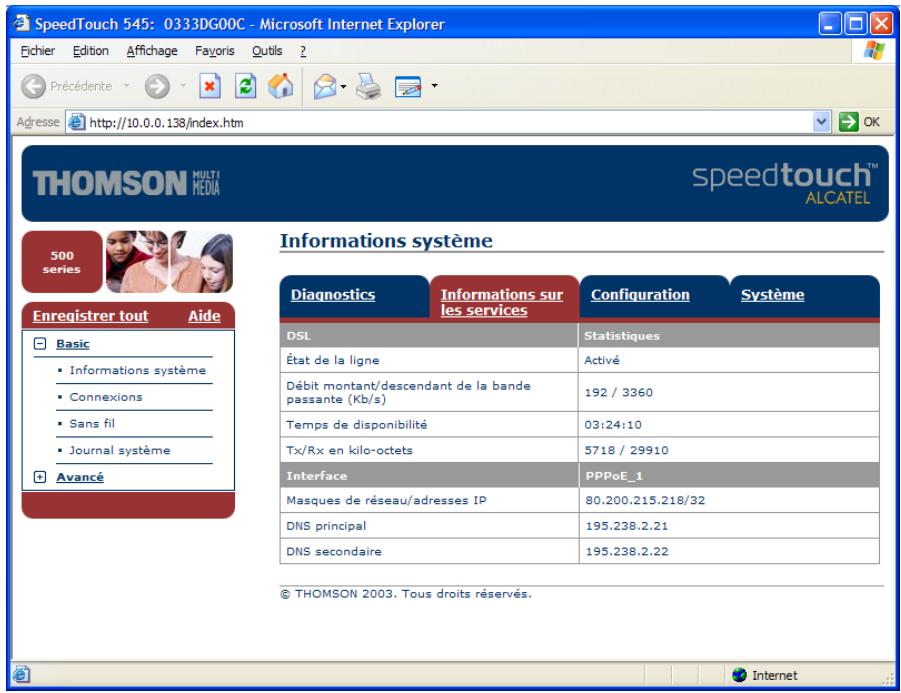Screen dimensions: 901x693
Task: Click the Basic menu link
Action: (x=73, y=344)
